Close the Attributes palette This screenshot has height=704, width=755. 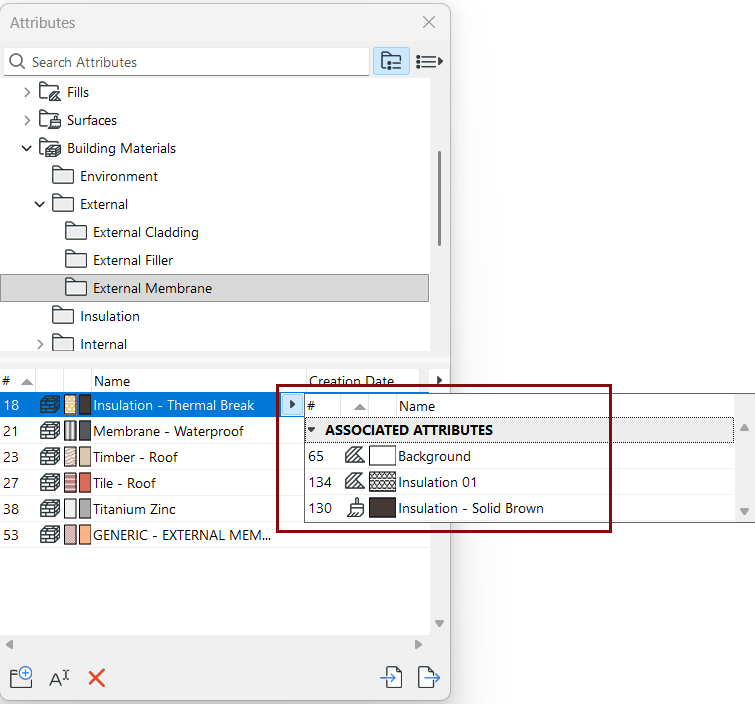(429, 22)
